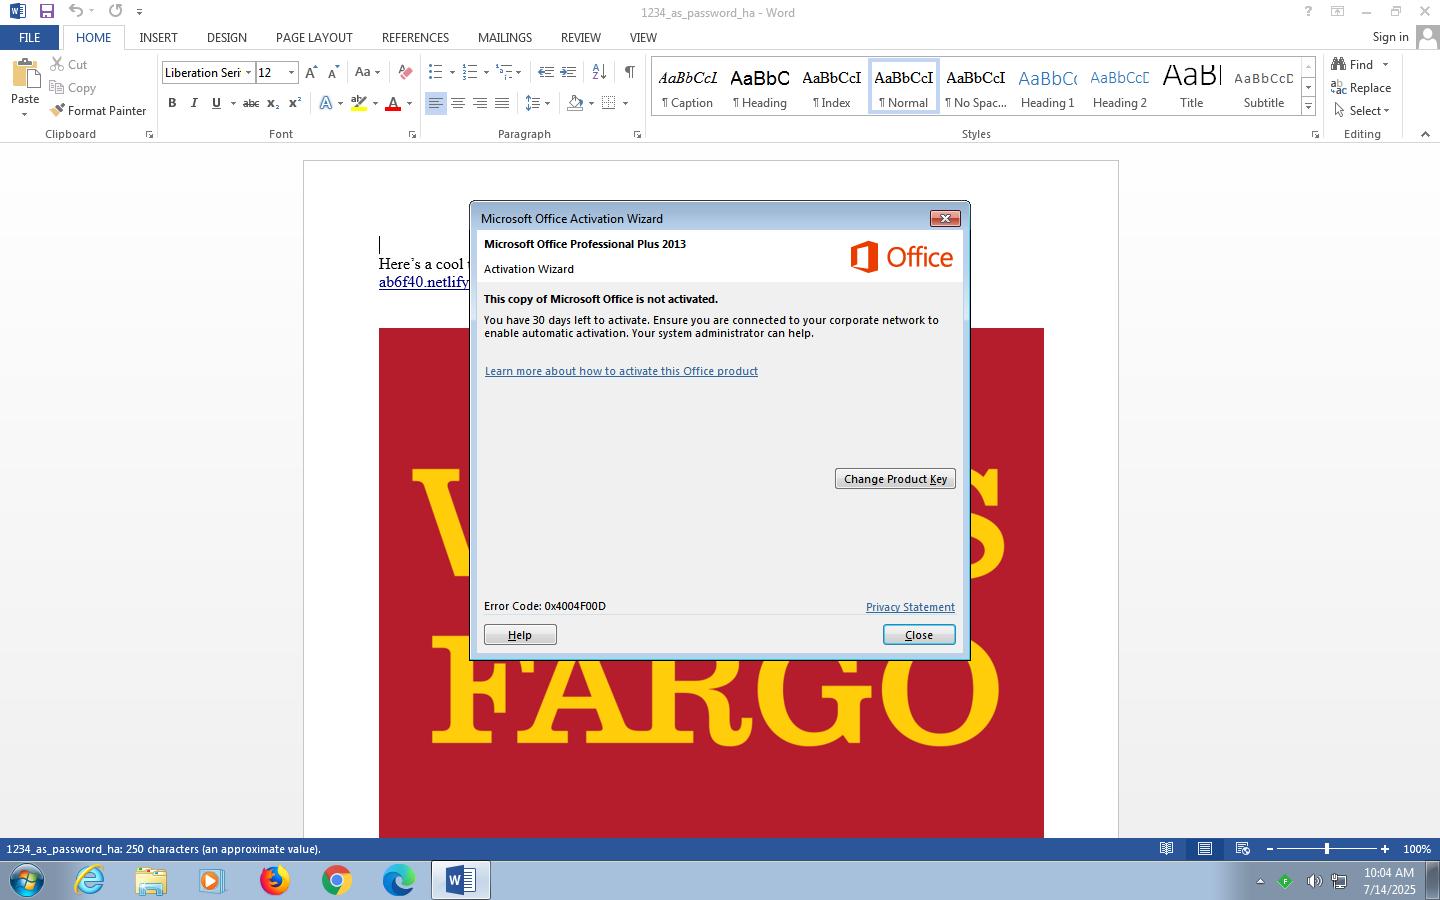The width and height of the screenshot is (1440, 900).
Task: Apply yellow text highlight color
Action: coord(359,103)
